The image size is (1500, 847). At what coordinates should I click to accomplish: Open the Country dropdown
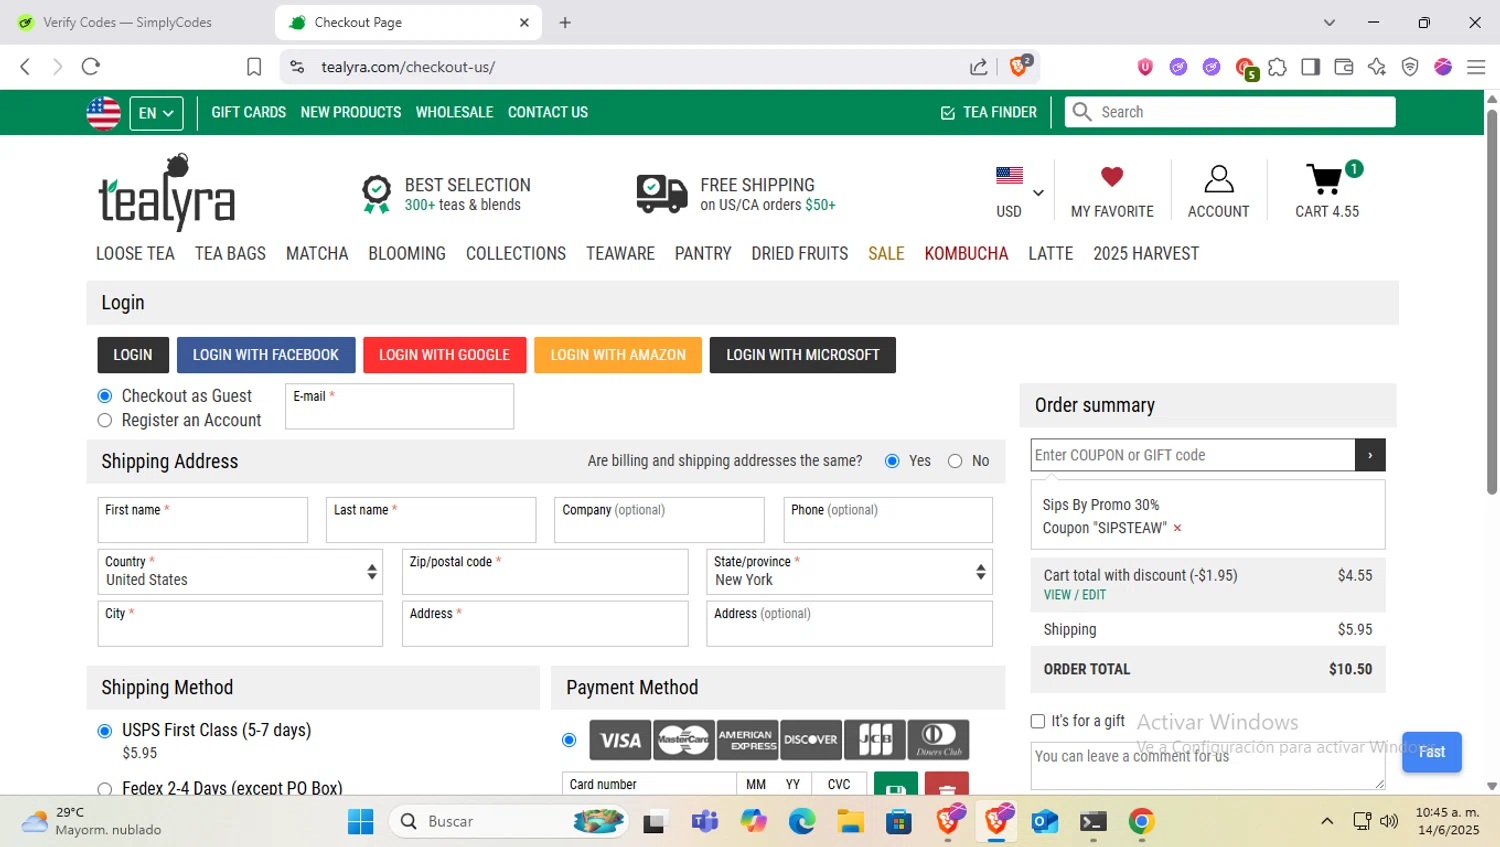[x=240, y=572]
